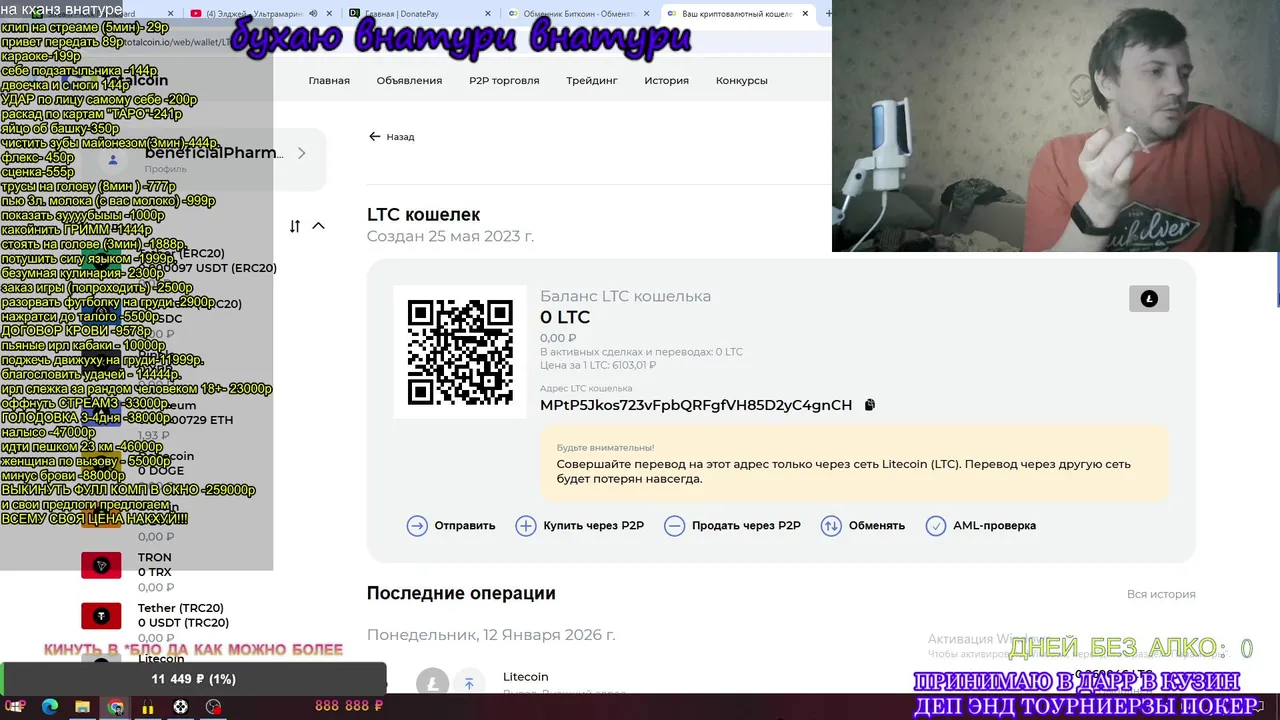Viewport: 1280px width, 720px height.
Task: Open Chrome from the taskbar
Action: [116, 706]
